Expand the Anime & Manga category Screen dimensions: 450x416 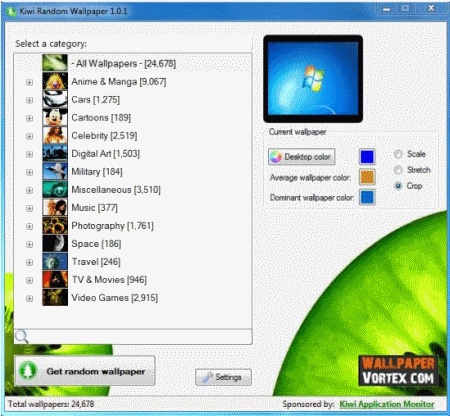30,82
